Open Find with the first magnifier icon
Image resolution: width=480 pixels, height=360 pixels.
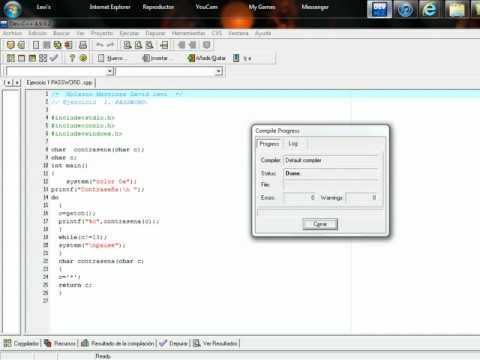coord(127,45)
